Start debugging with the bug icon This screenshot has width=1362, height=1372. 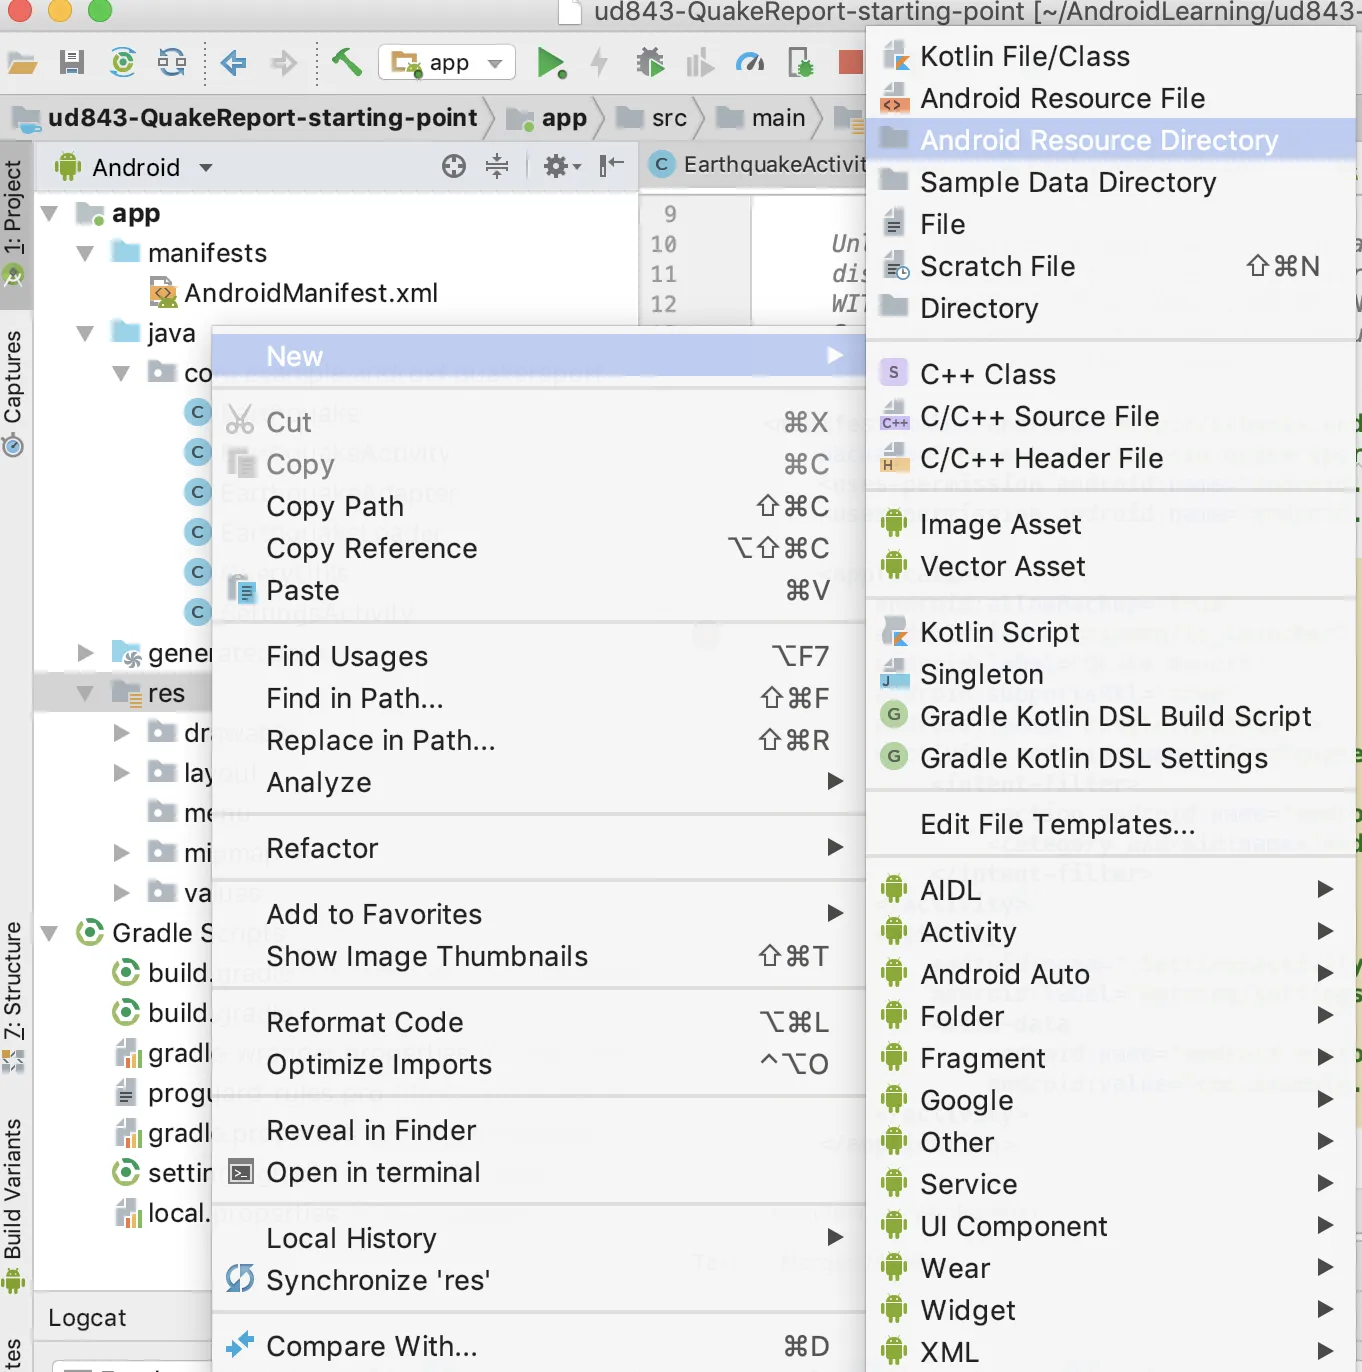pyautogui.click(x=650, y=63)
